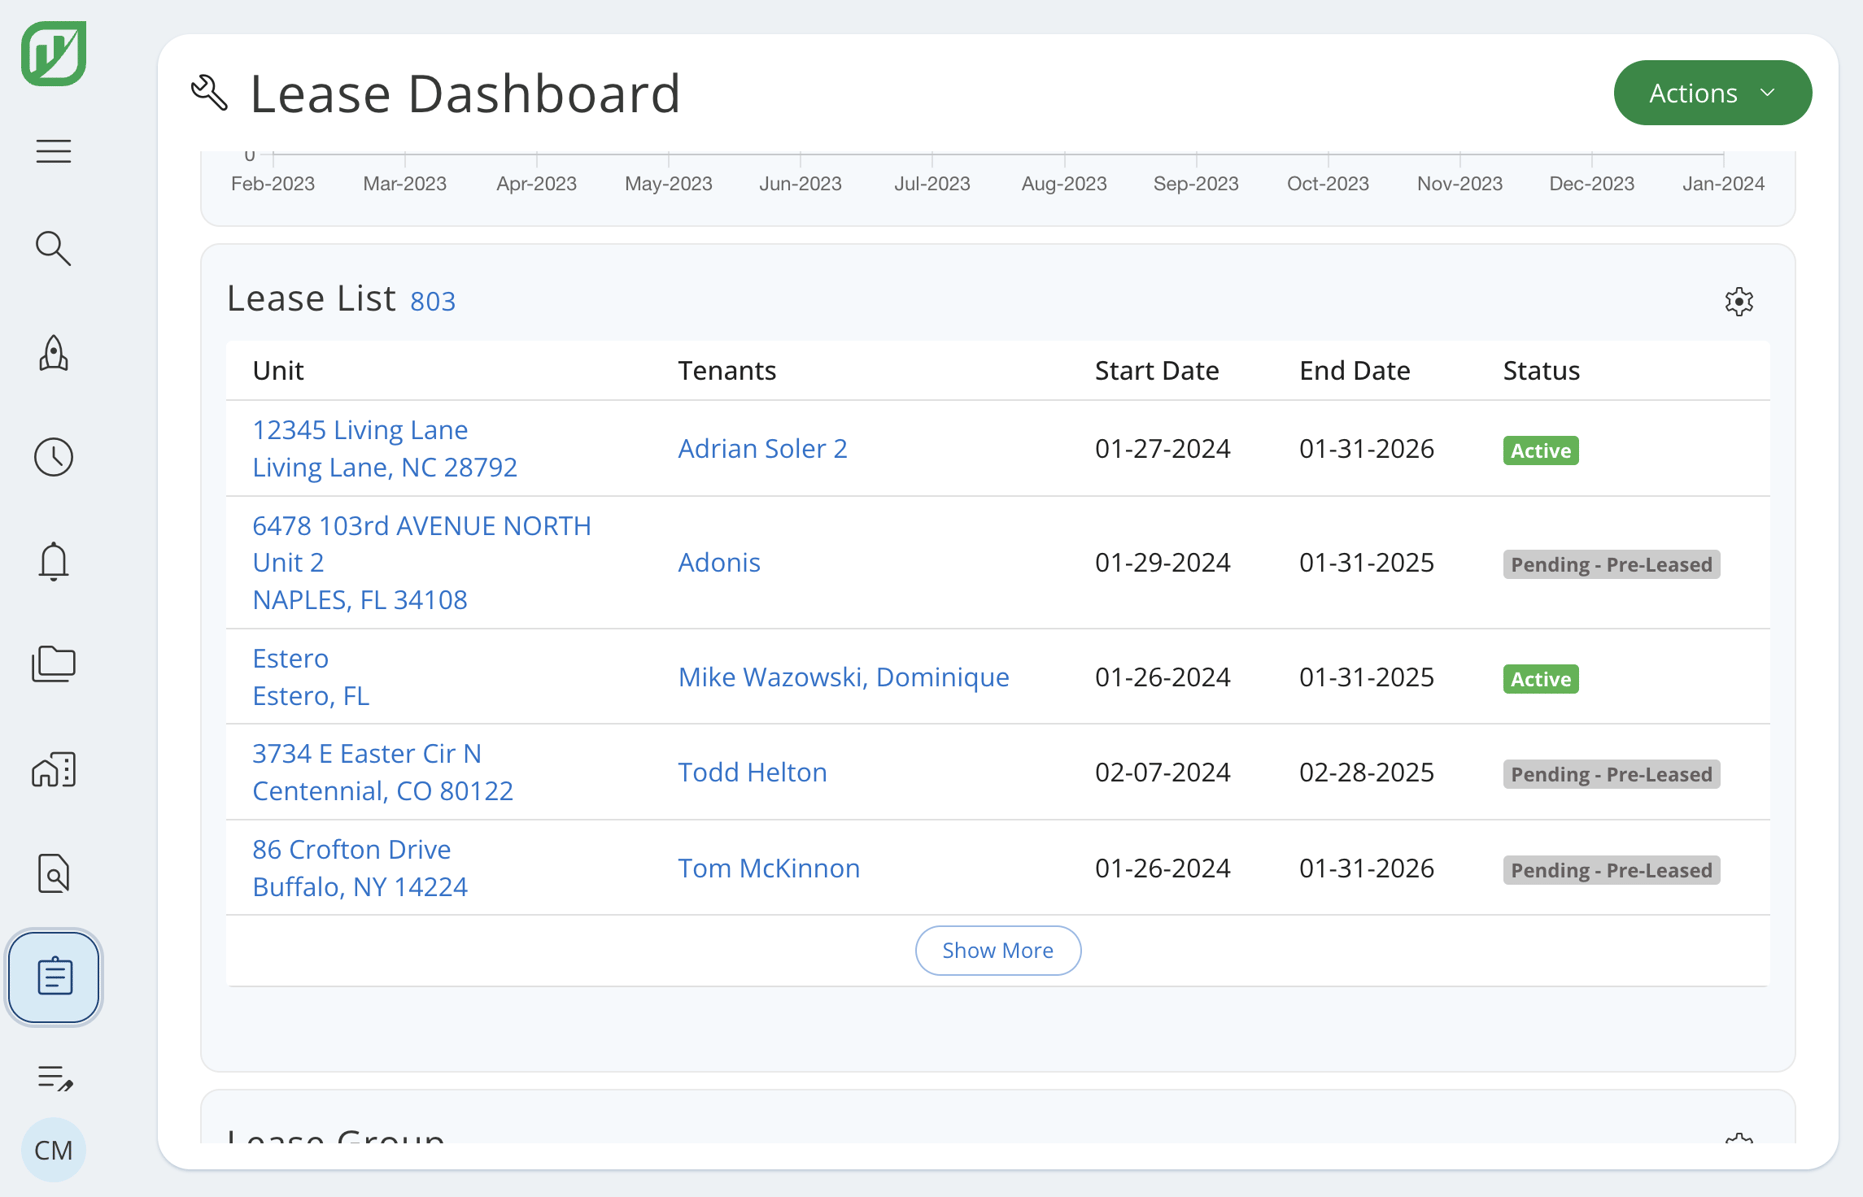The width and height of the screenshot is (1863, 1197).
Task: Open recent history via the clock icon
Action: click(53, 457)
